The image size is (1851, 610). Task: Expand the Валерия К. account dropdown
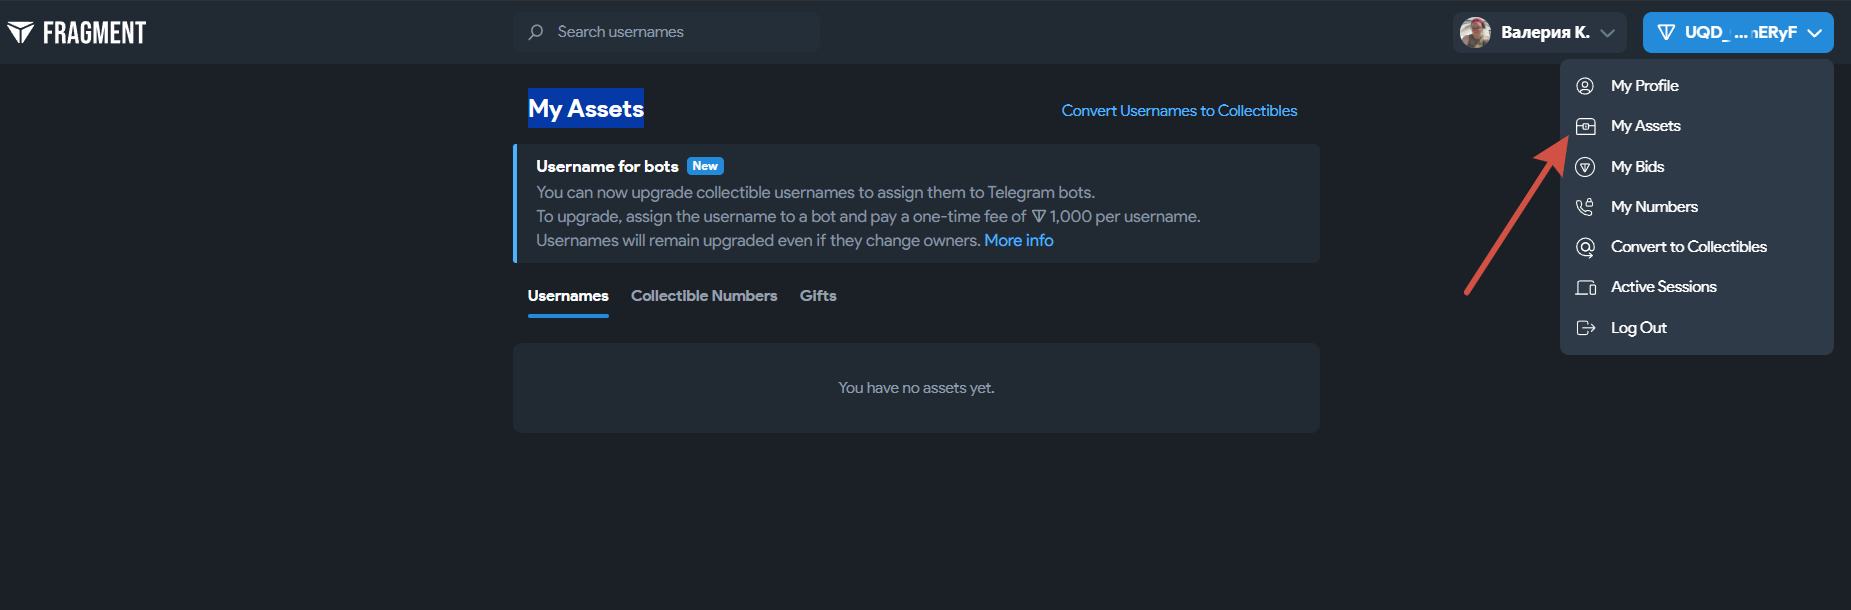click(x=1540, y=33)
